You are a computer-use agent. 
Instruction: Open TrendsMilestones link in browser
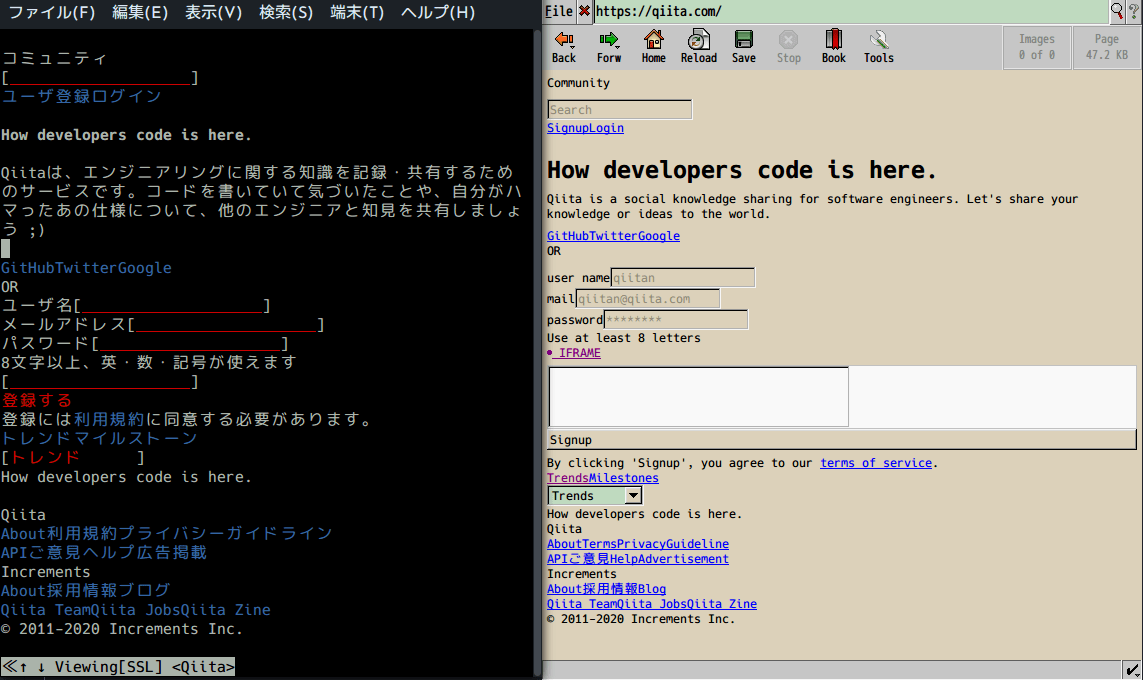tap(603, 478)
